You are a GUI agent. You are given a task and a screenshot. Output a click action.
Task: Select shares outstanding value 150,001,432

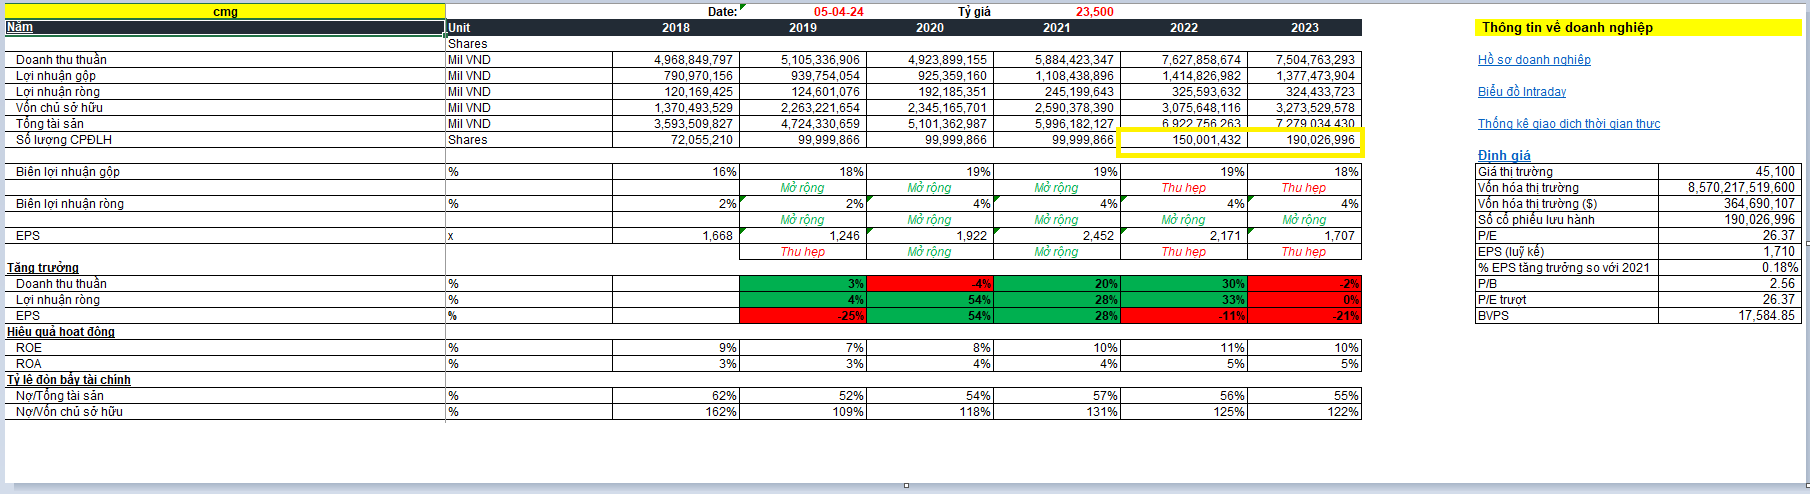click(x=1184, y=140)
